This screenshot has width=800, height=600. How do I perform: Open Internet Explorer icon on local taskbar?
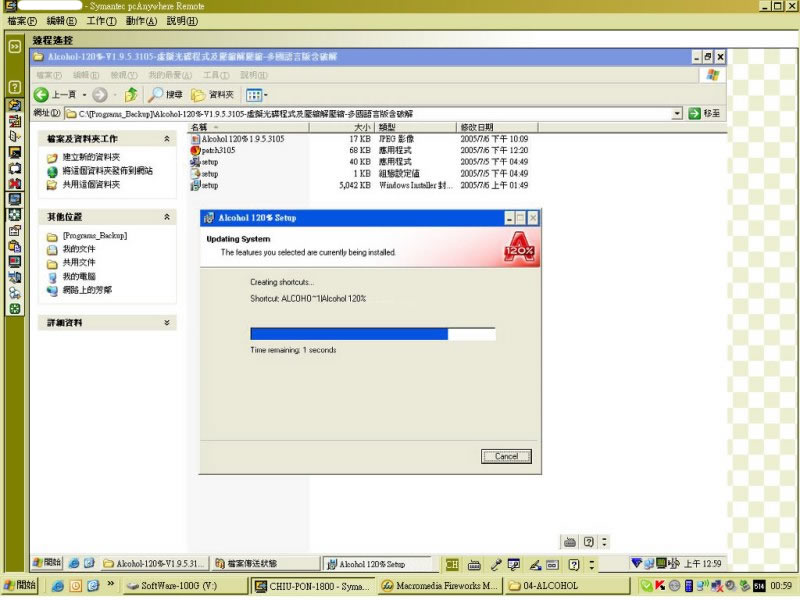[58, 586]
